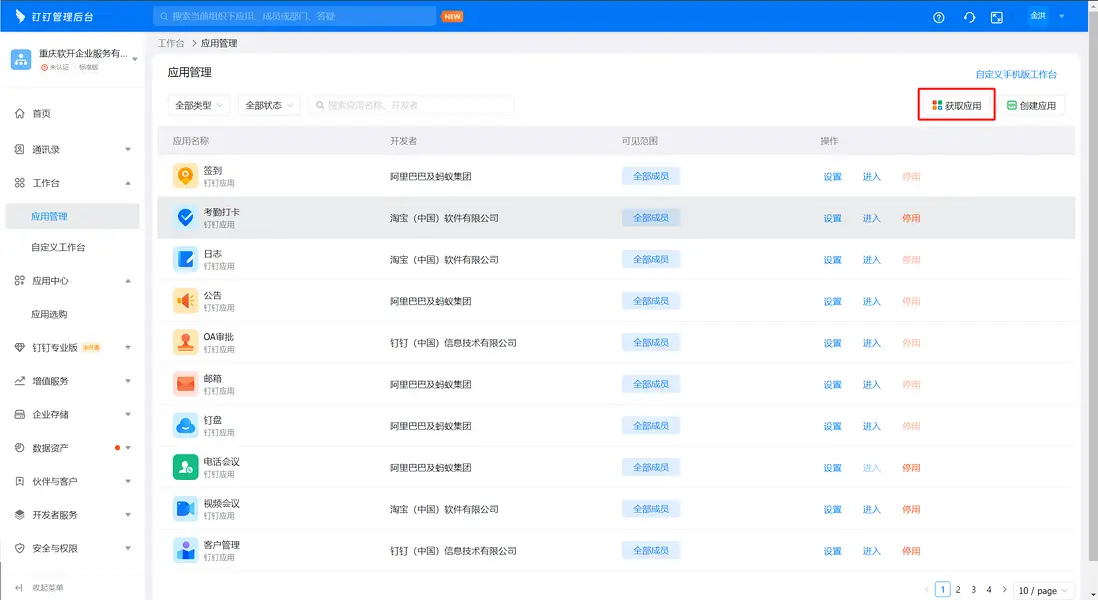Click the 可见范围 column header
Image resolution: width=1098 pixels, height=600 pixels.
(x=639, y=141)
